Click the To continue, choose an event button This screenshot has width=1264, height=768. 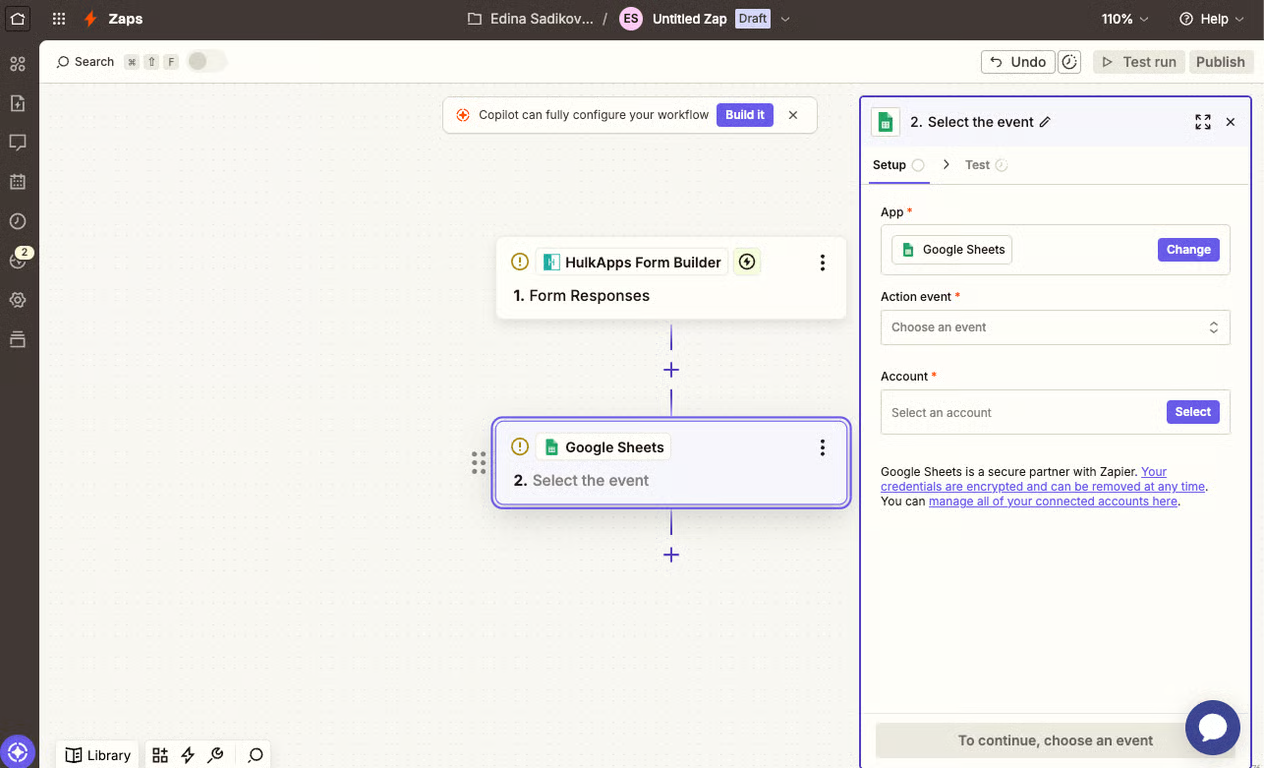[1055, 741]
